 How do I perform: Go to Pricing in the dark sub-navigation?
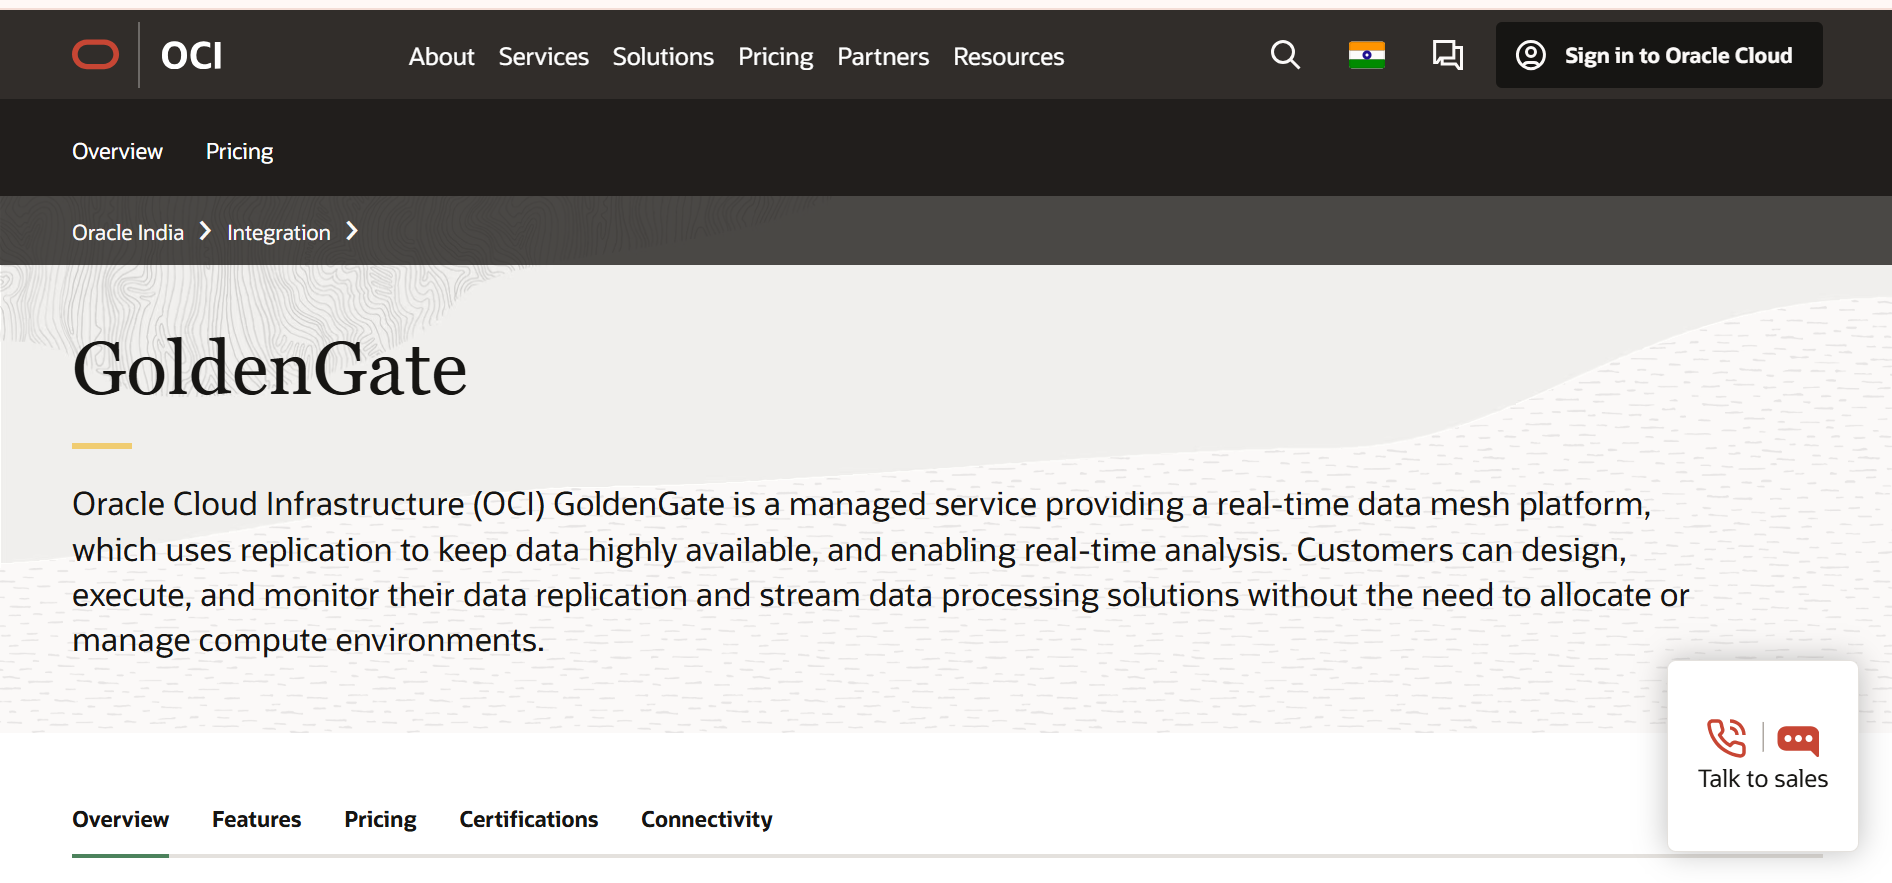[x=239, y=151]
